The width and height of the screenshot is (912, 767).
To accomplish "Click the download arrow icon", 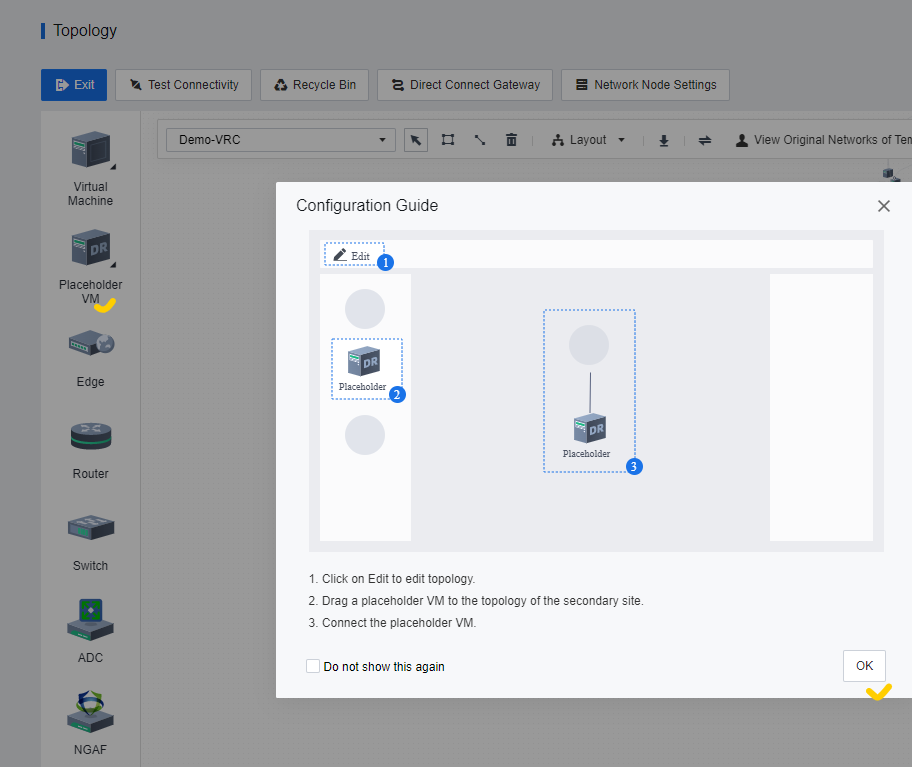I will pos(664,140).
